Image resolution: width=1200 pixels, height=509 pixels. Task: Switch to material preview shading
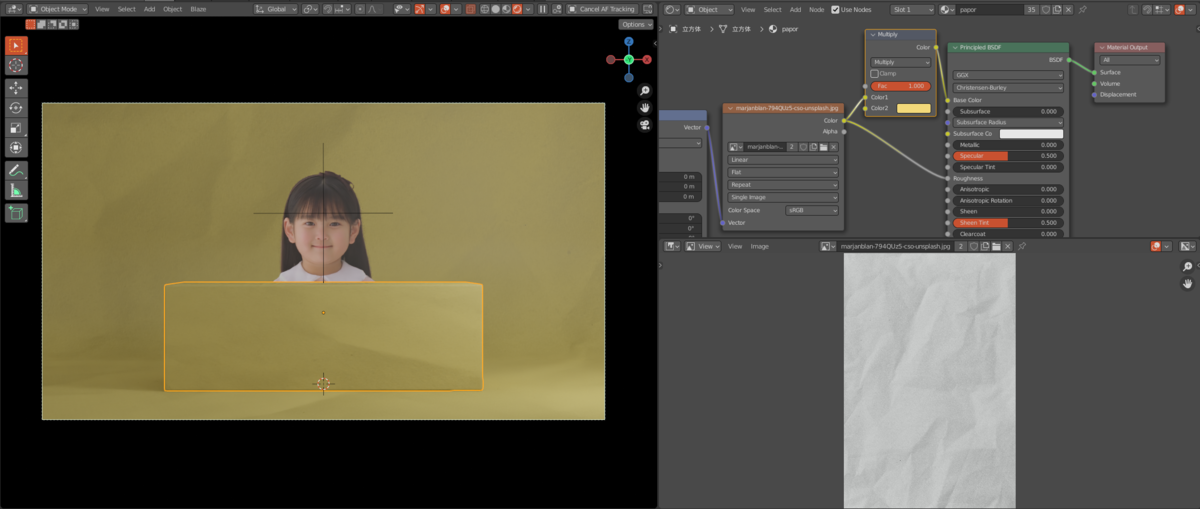508,9
